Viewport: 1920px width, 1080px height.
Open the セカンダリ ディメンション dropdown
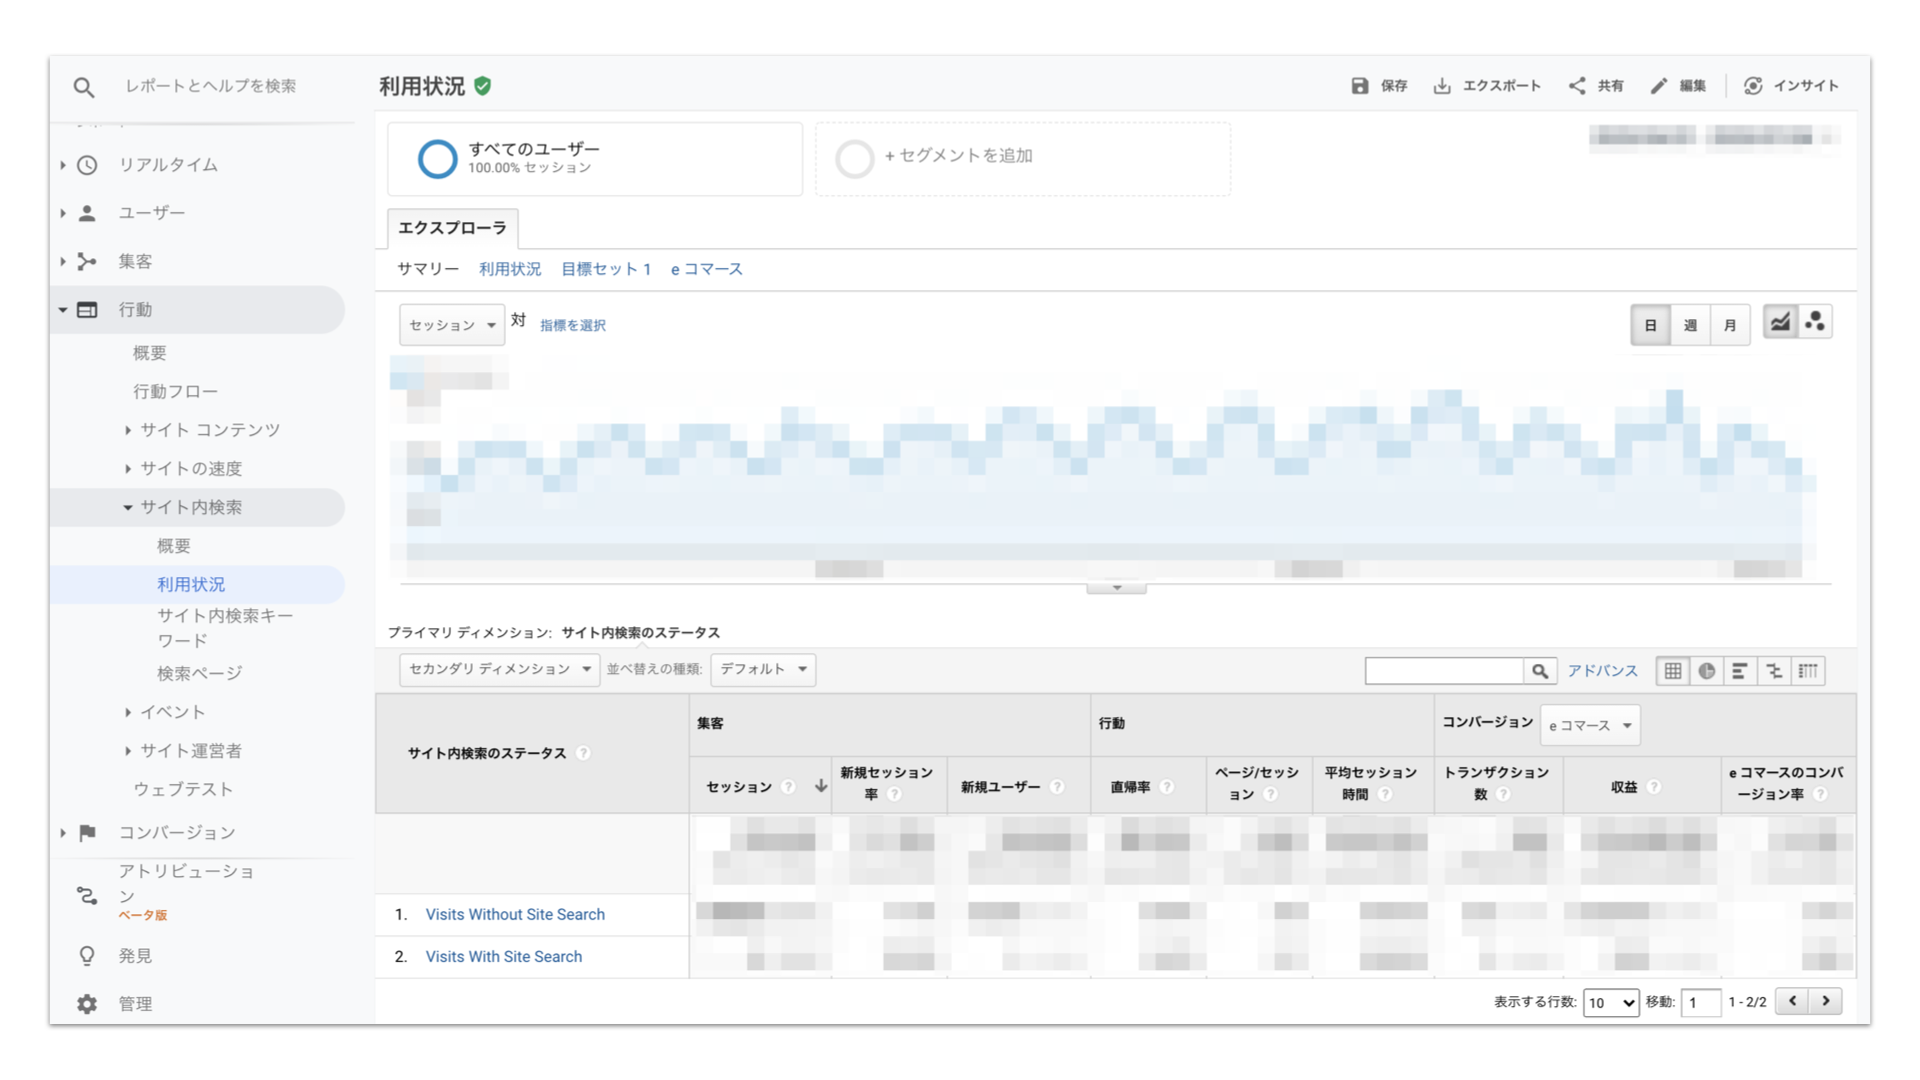(x=499, y=669)
